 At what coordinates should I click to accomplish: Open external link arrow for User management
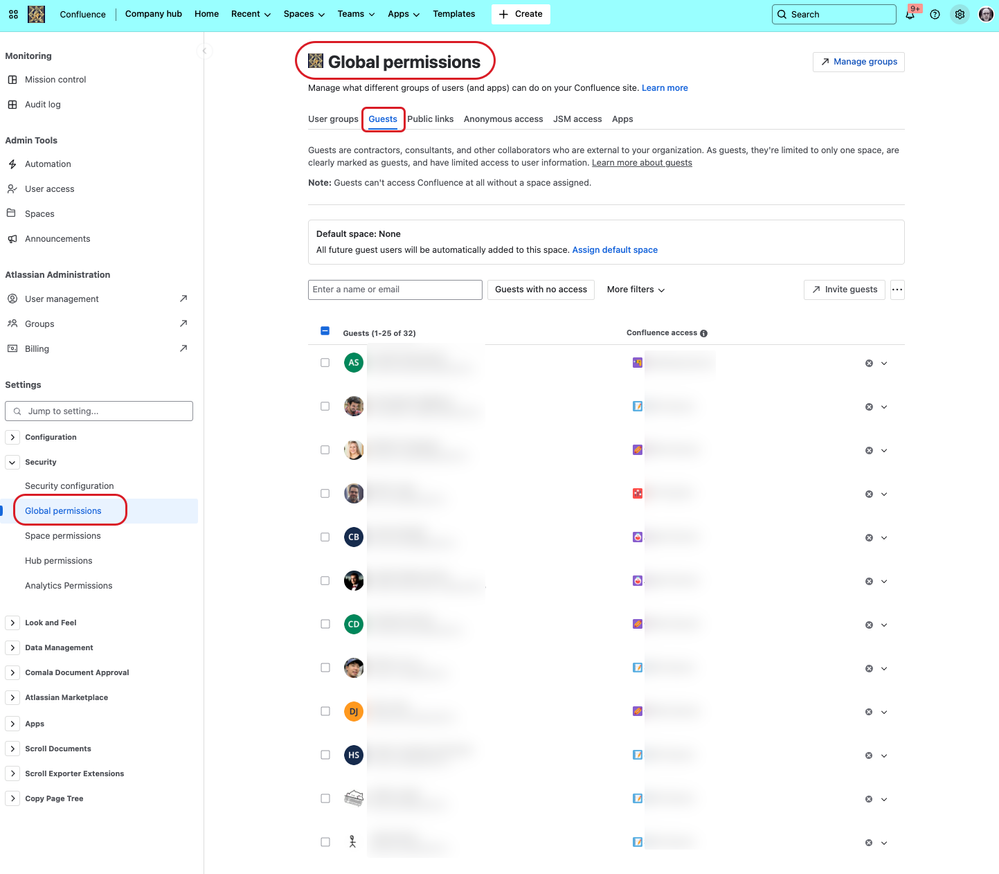[x=183, y=298]
